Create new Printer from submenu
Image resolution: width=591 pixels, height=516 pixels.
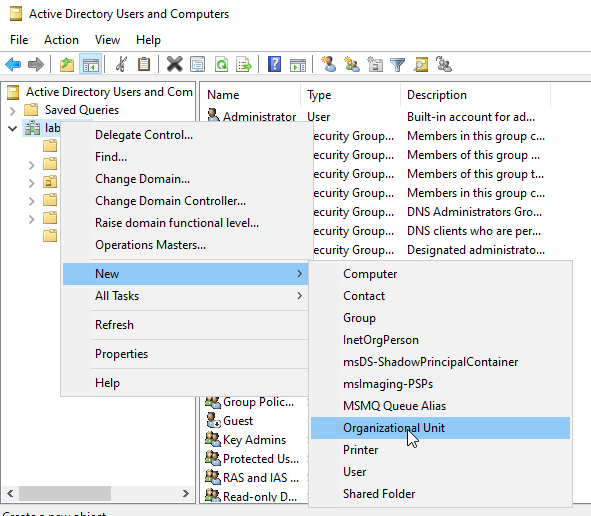click(440, 450)
